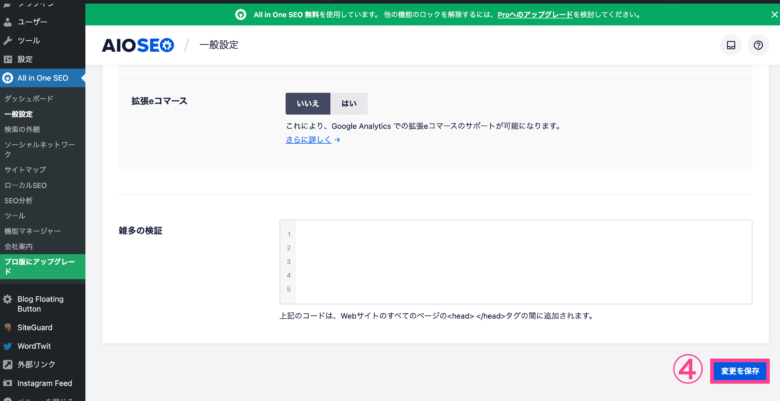Click the green banner AIOSEO round icon

pos(241,15)
